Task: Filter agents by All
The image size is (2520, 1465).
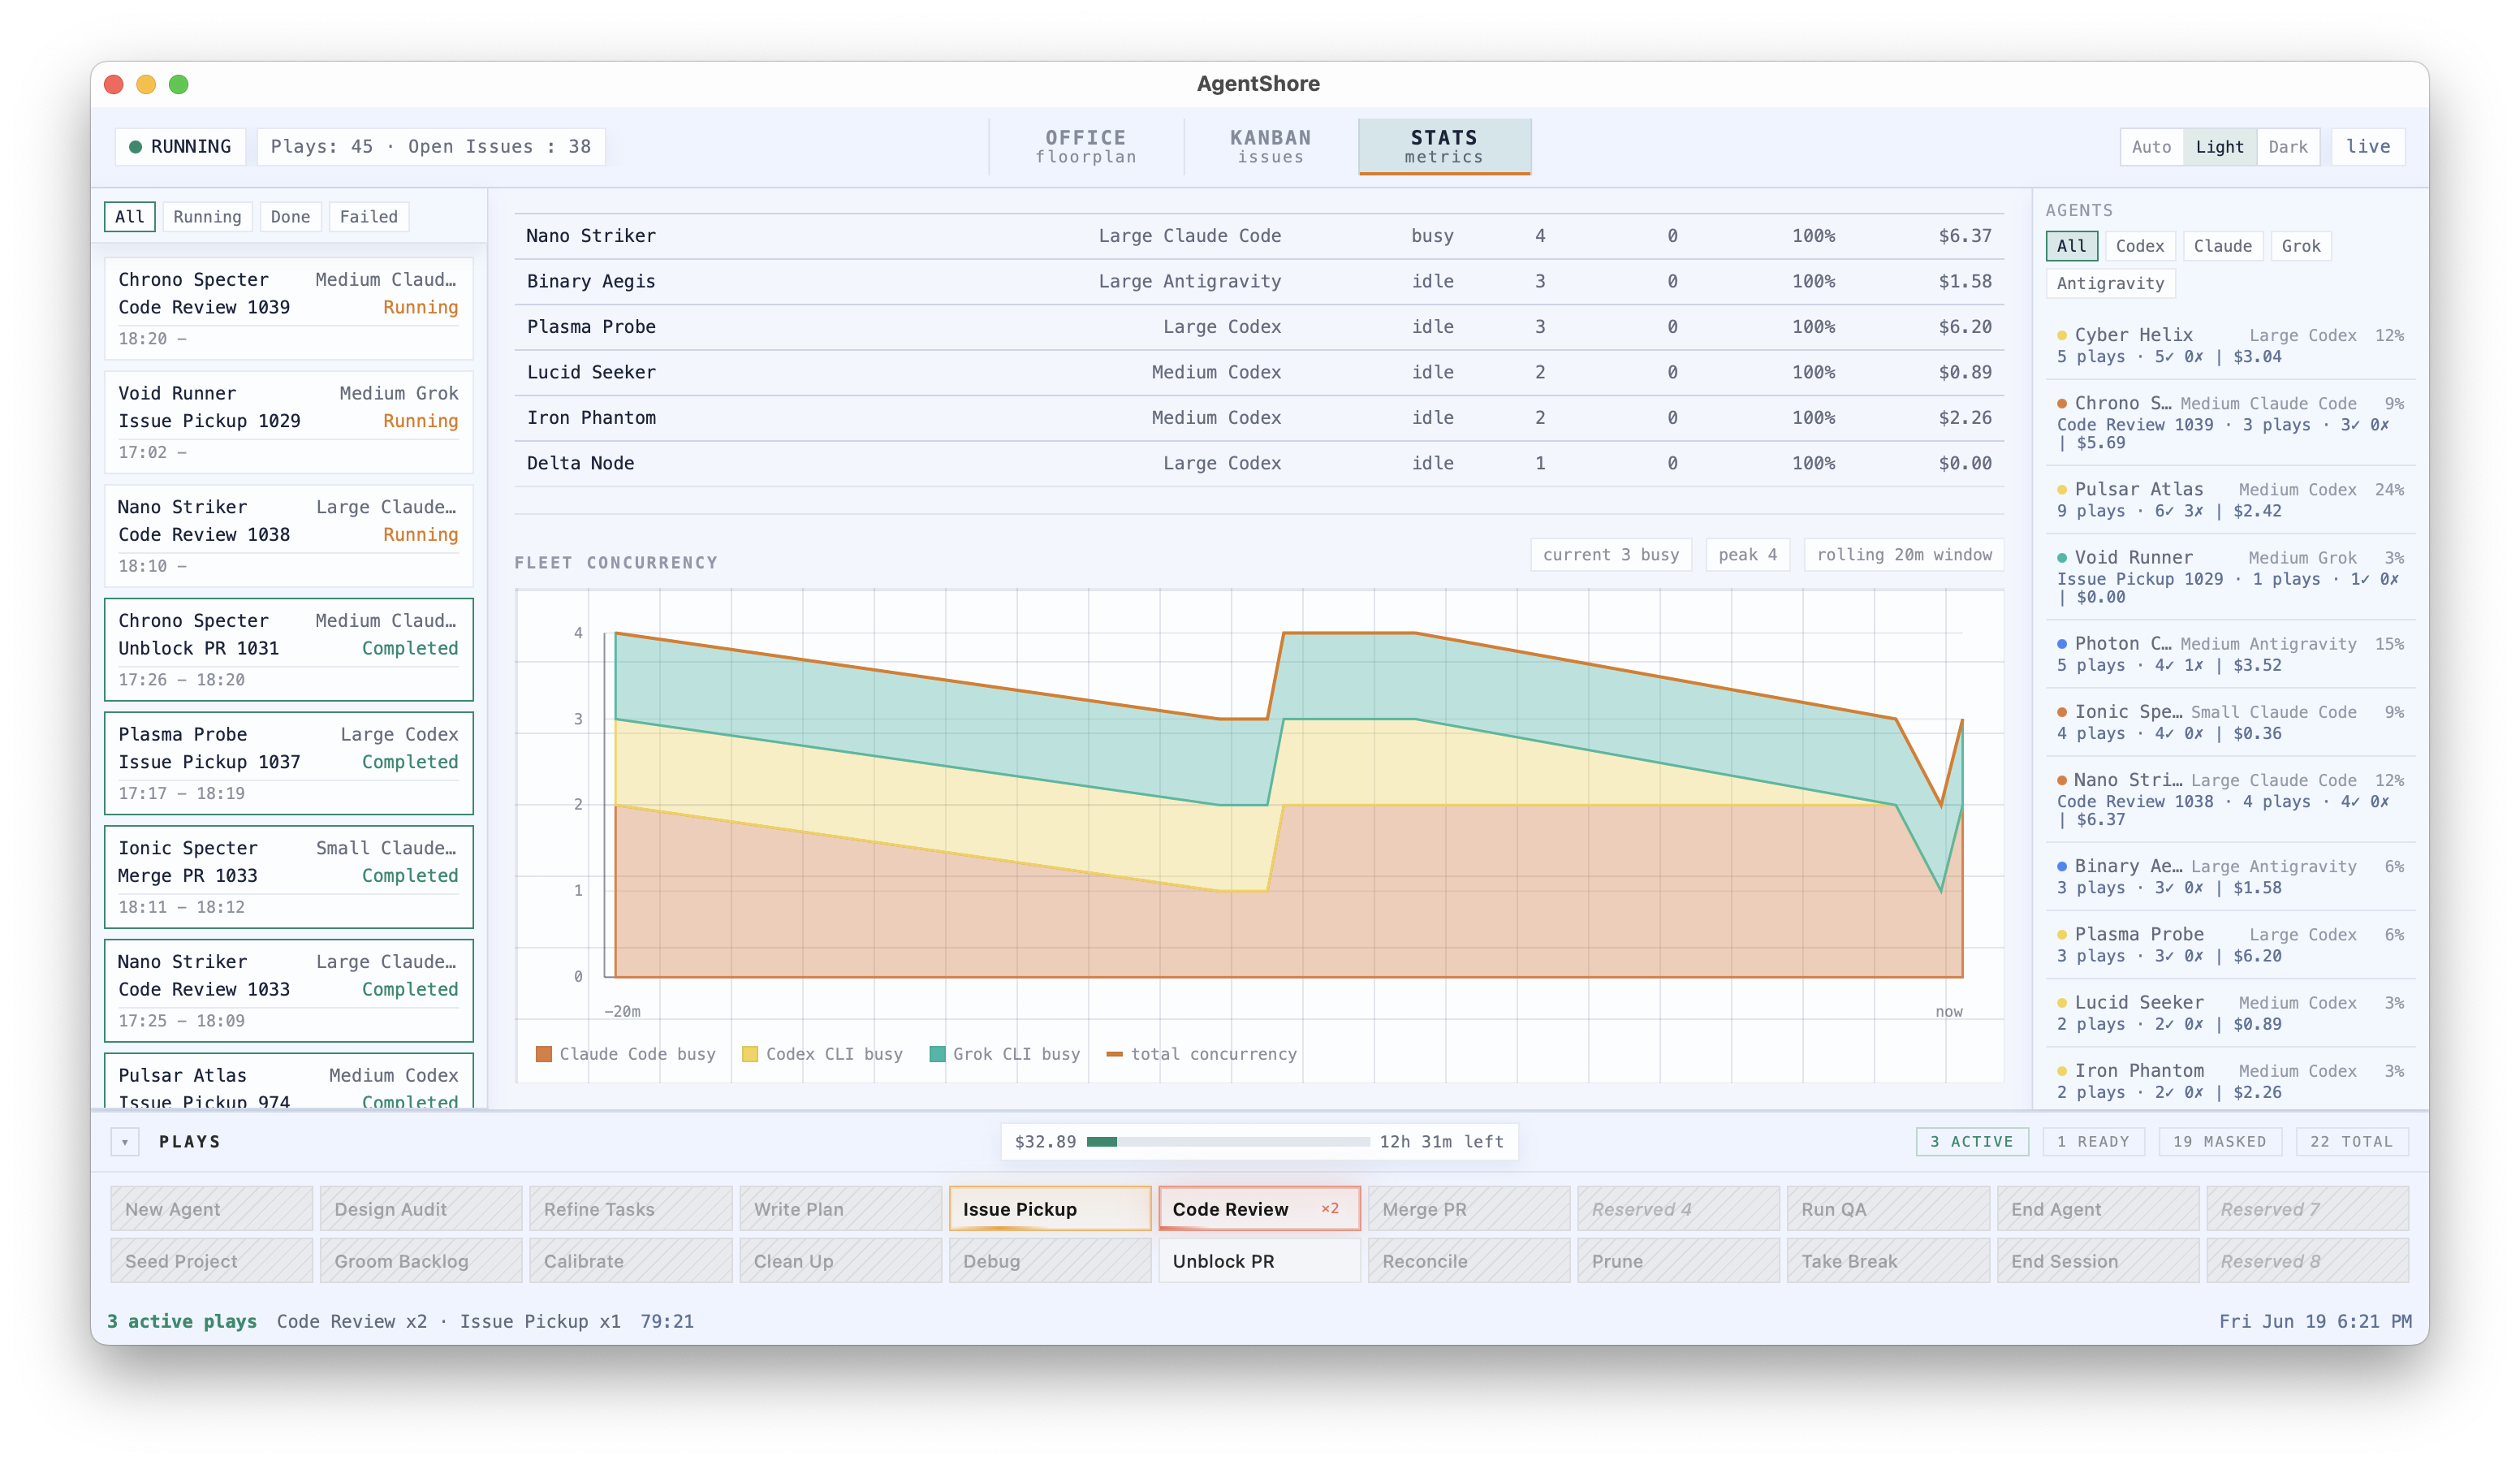Action: coord(2072,246)
